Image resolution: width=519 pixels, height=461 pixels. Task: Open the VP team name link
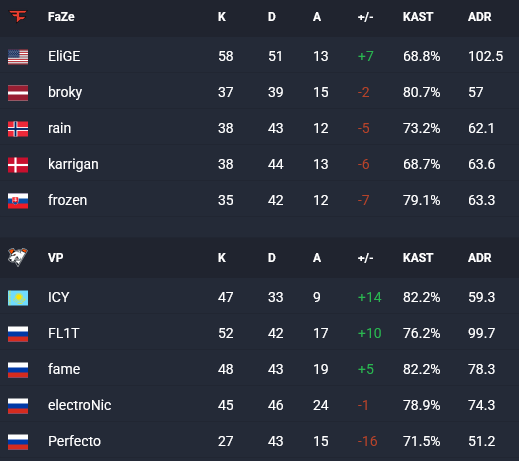coord(55,258)
